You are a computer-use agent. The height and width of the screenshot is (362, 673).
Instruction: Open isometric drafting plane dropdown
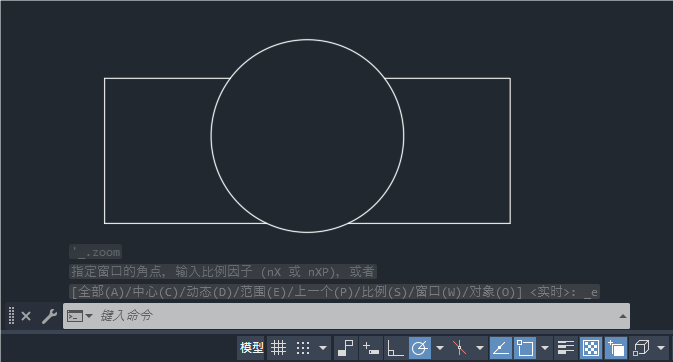coord(480,347)
